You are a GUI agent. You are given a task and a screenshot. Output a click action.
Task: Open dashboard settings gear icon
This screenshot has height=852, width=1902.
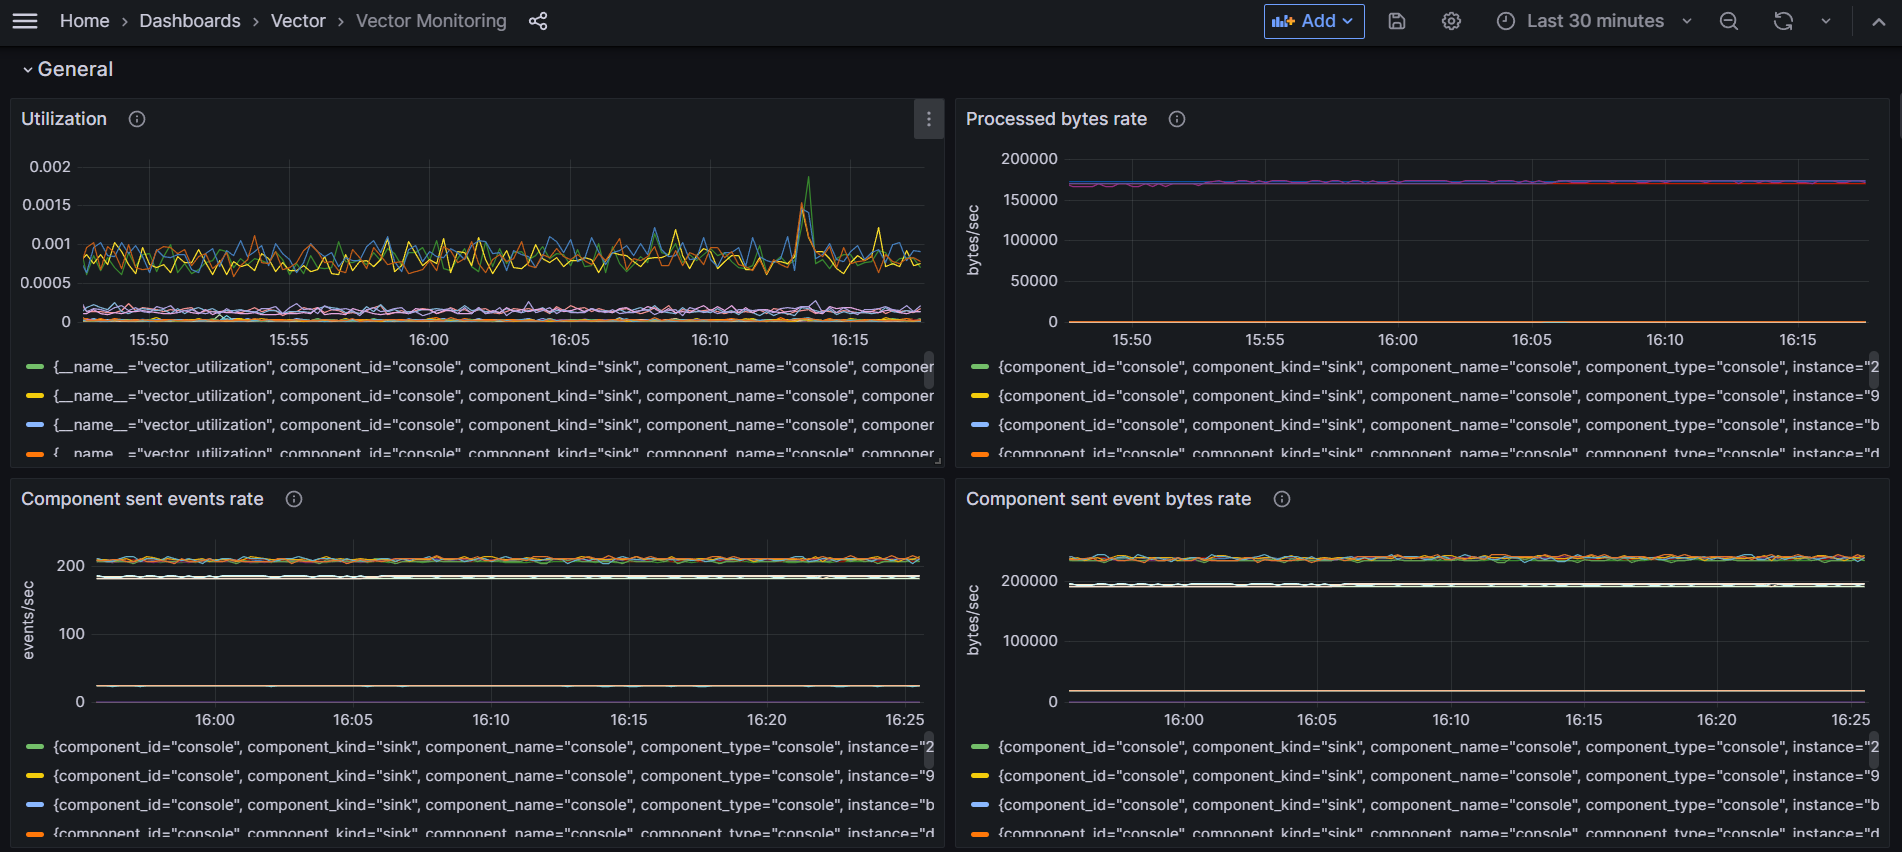point(1451,21)
